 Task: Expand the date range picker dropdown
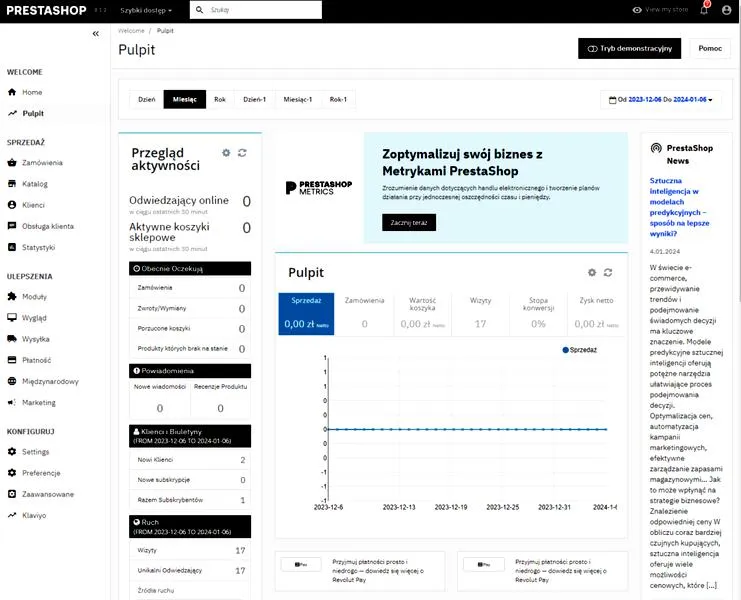pyautogui.click(x=661, y=100)
